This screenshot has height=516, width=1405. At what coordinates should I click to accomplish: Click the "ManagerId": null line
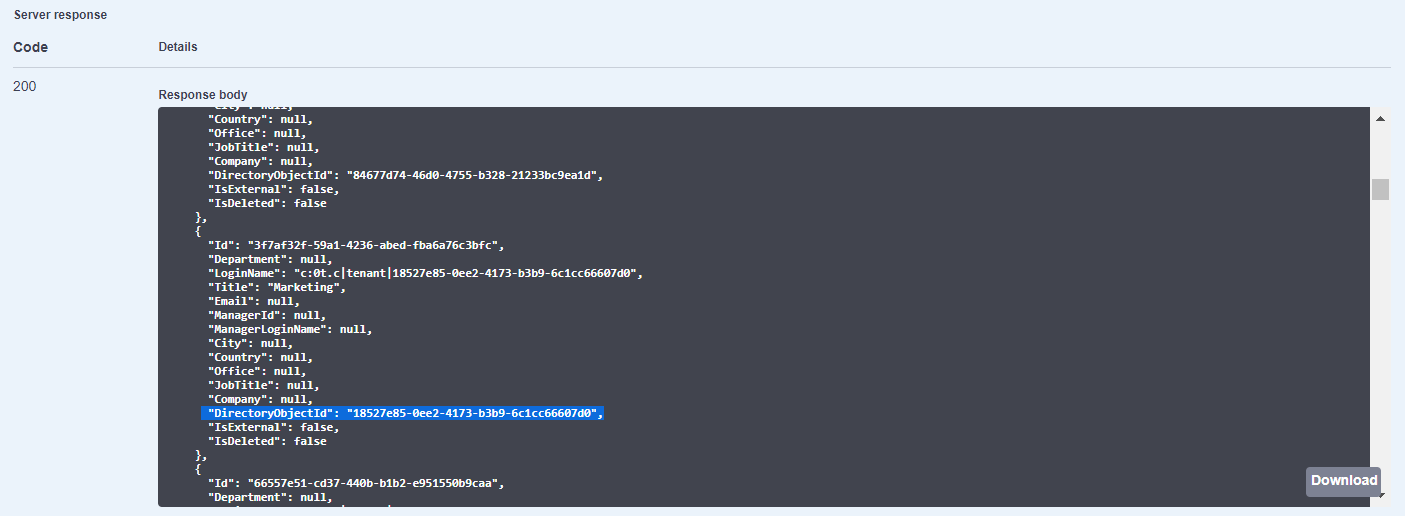(266, 315)
